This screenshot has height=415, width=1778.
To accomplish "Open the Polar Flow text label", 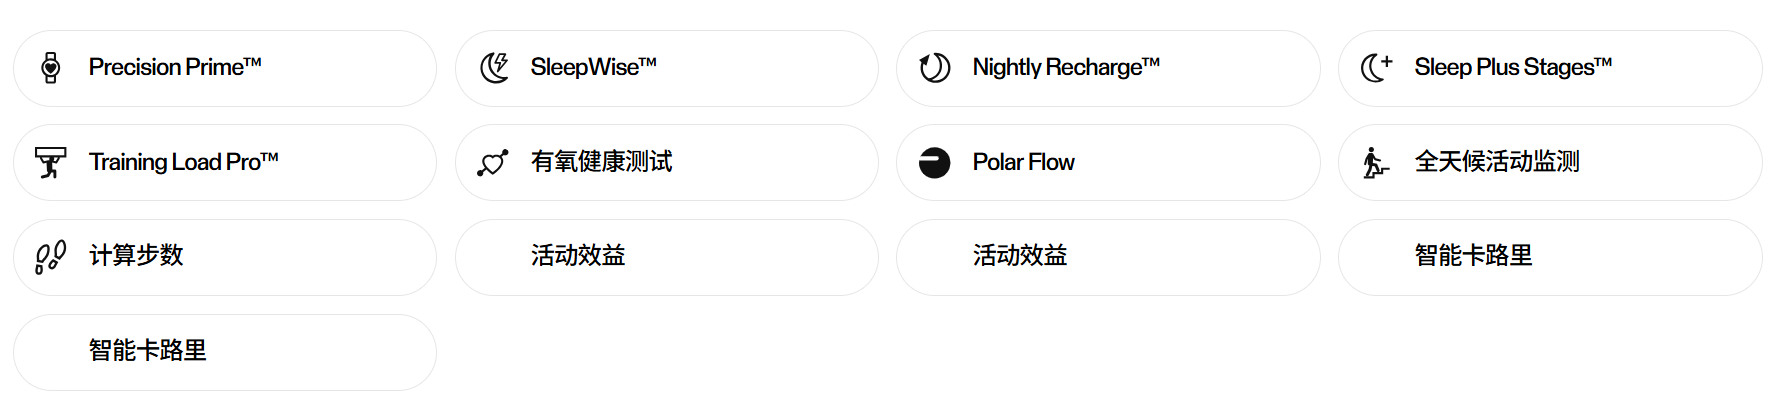I will pos(1023,162).
